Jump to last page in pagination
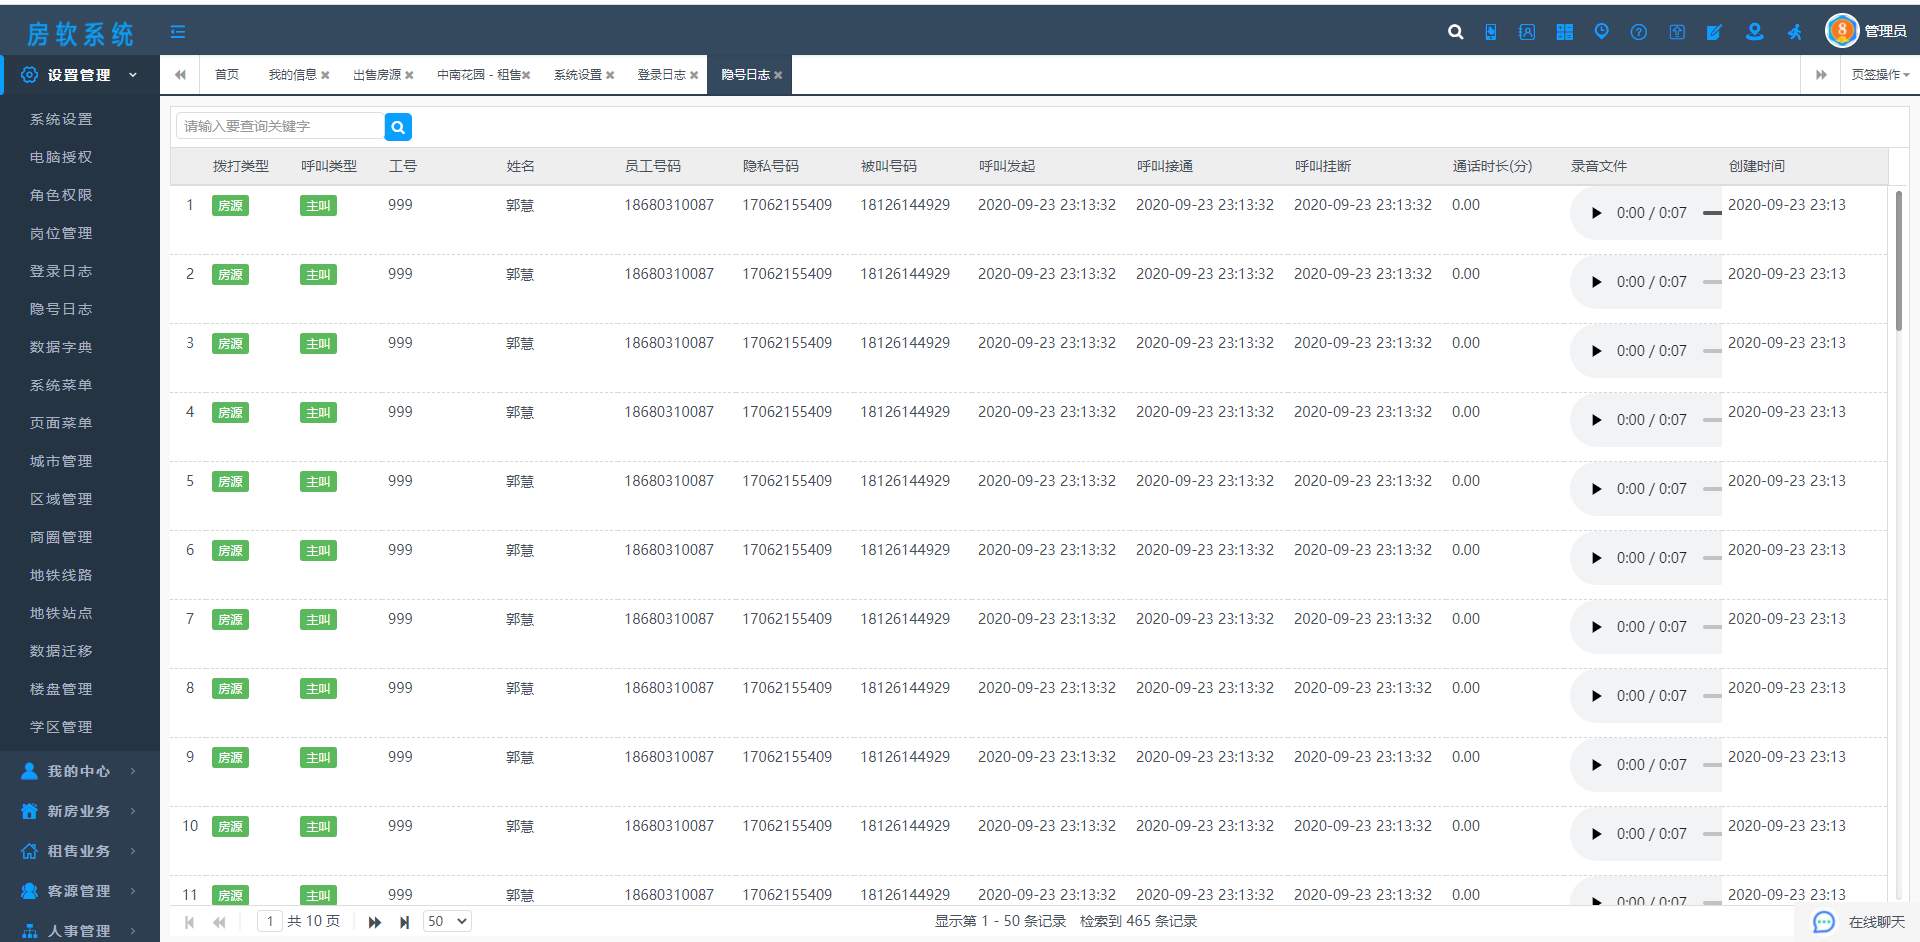The height and width of the screenshot is (942, 1920). (404, 922)
